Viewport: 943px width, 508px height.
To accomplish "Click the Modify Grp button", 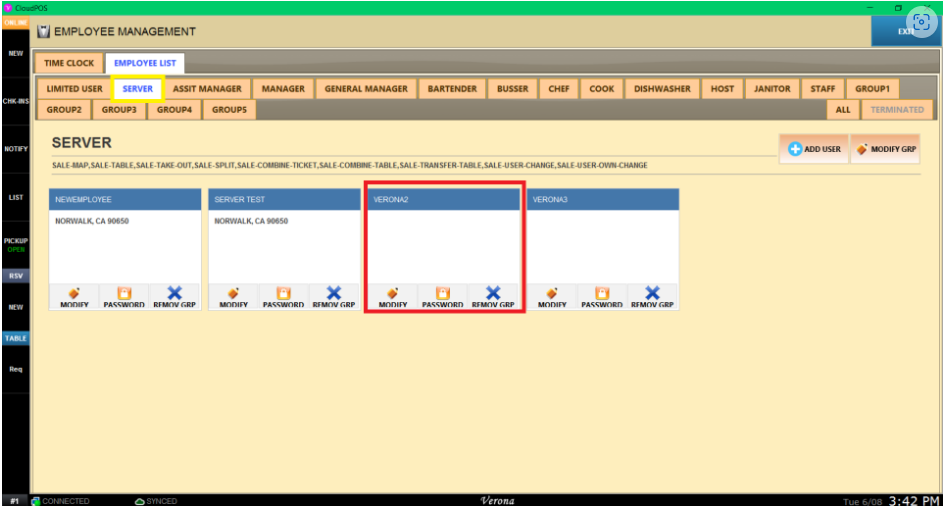I will tap(884, 149).
